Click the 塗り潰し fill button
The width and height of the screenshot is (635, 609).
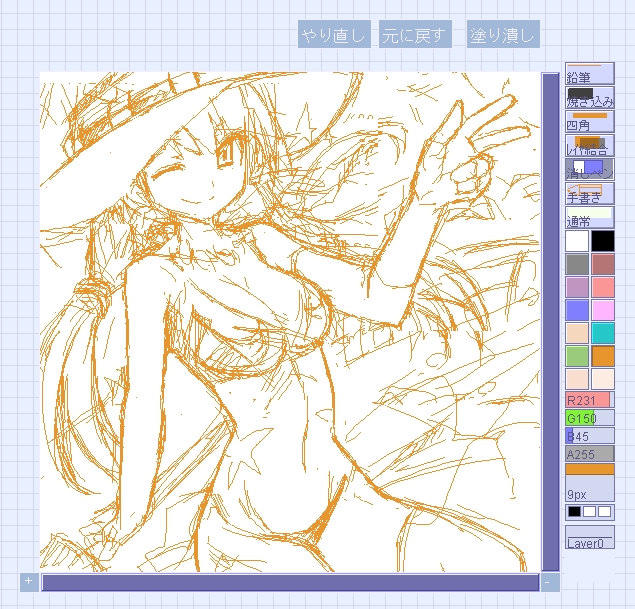coord(503,34)
